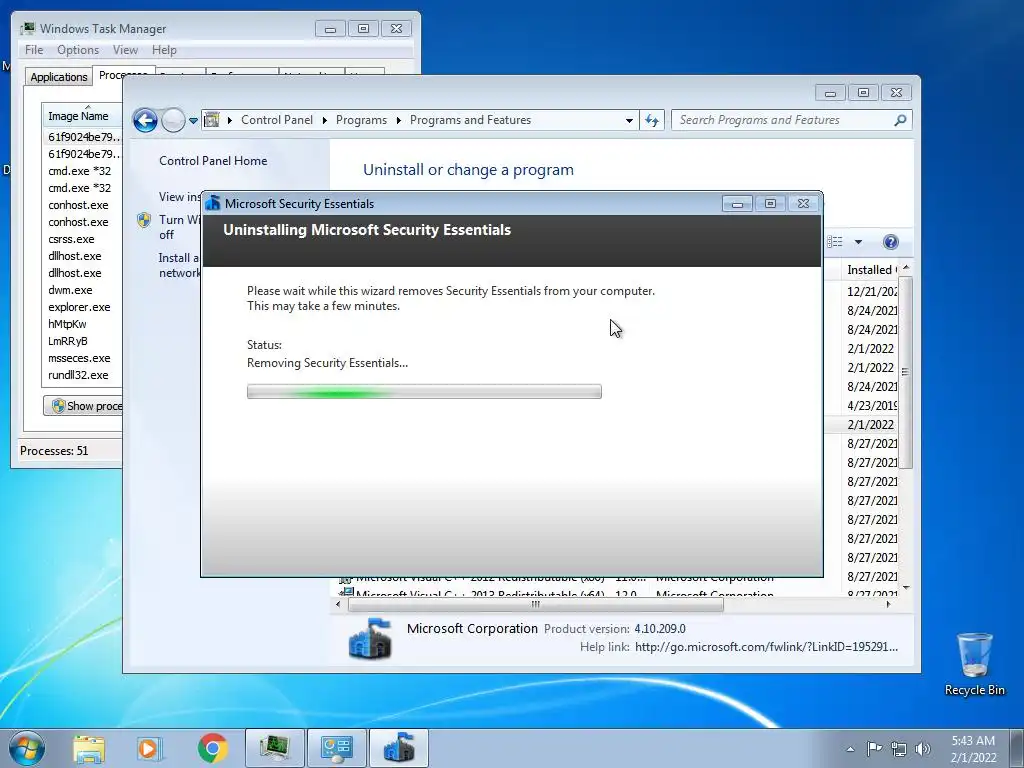Click the Windows Start orb
Screen dimensions: 1024x768
pos(26,748)
